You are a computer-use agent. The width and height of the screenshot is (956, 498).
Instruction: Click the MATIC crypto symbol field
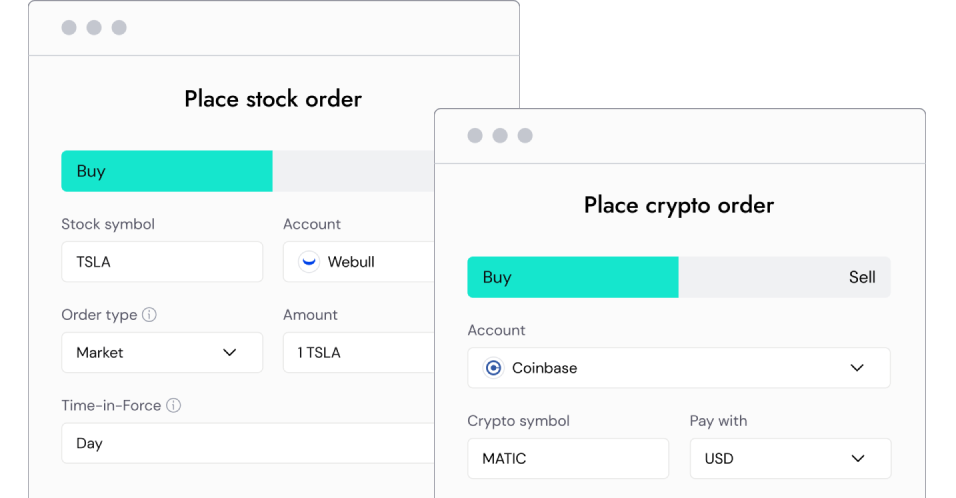pyautogui.click(x=568, y=459)
